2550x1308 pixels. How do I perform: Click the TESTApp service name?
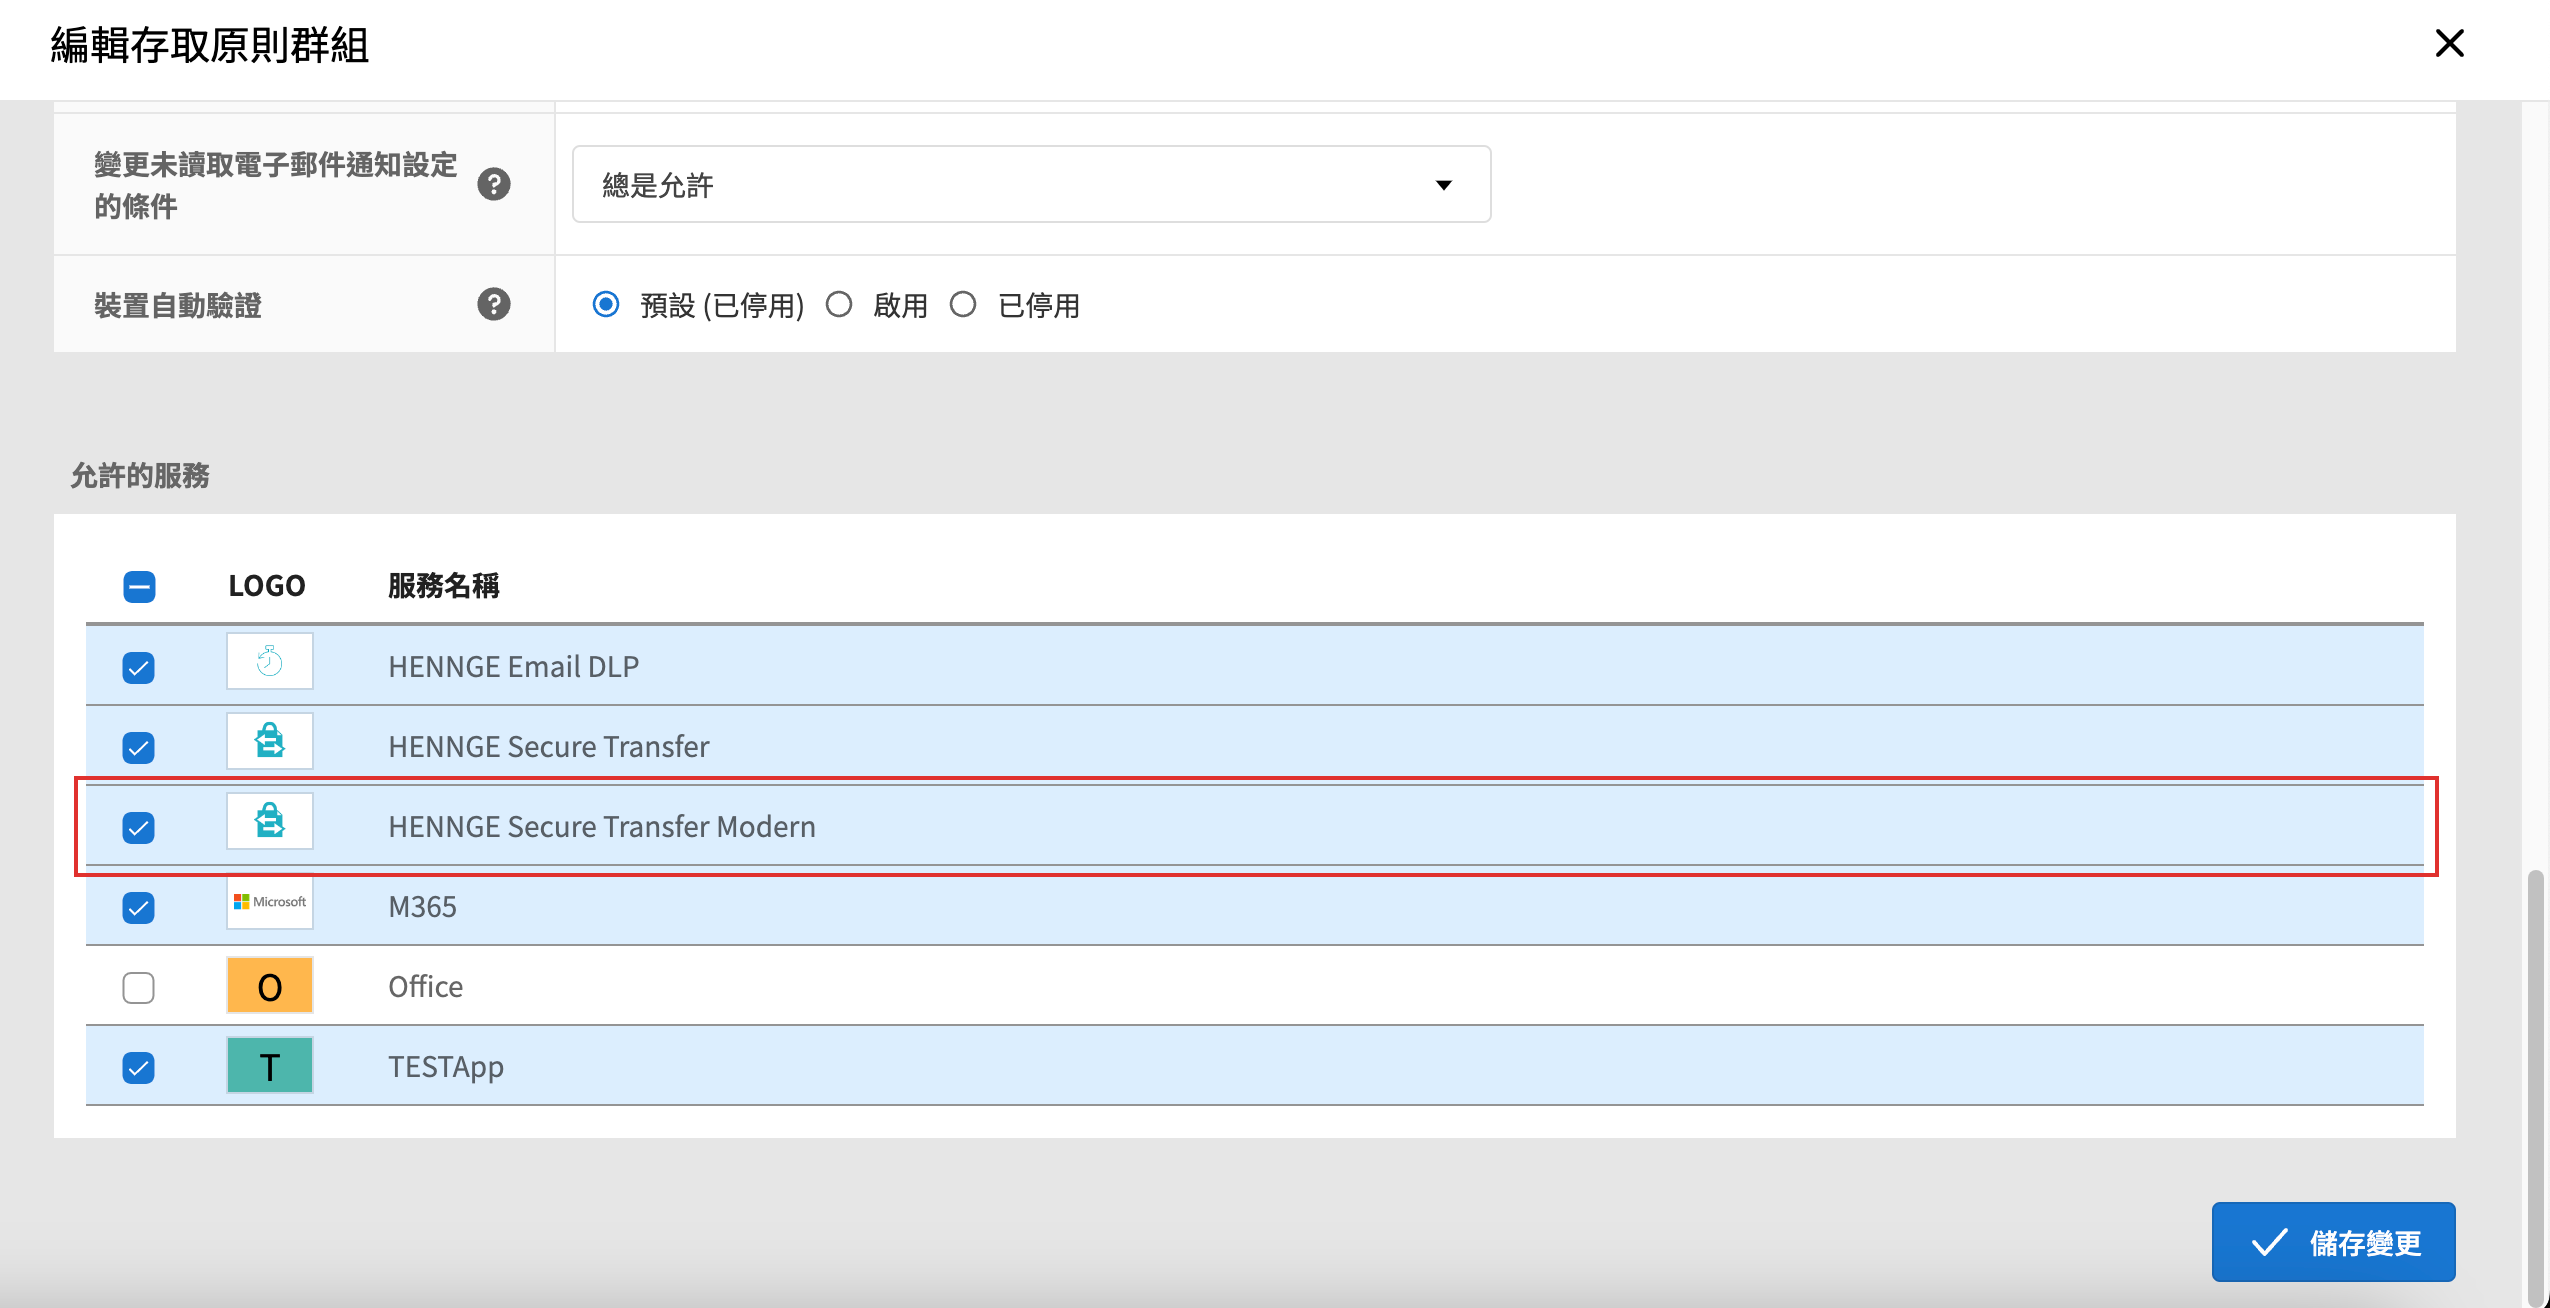pos(446,1067)
